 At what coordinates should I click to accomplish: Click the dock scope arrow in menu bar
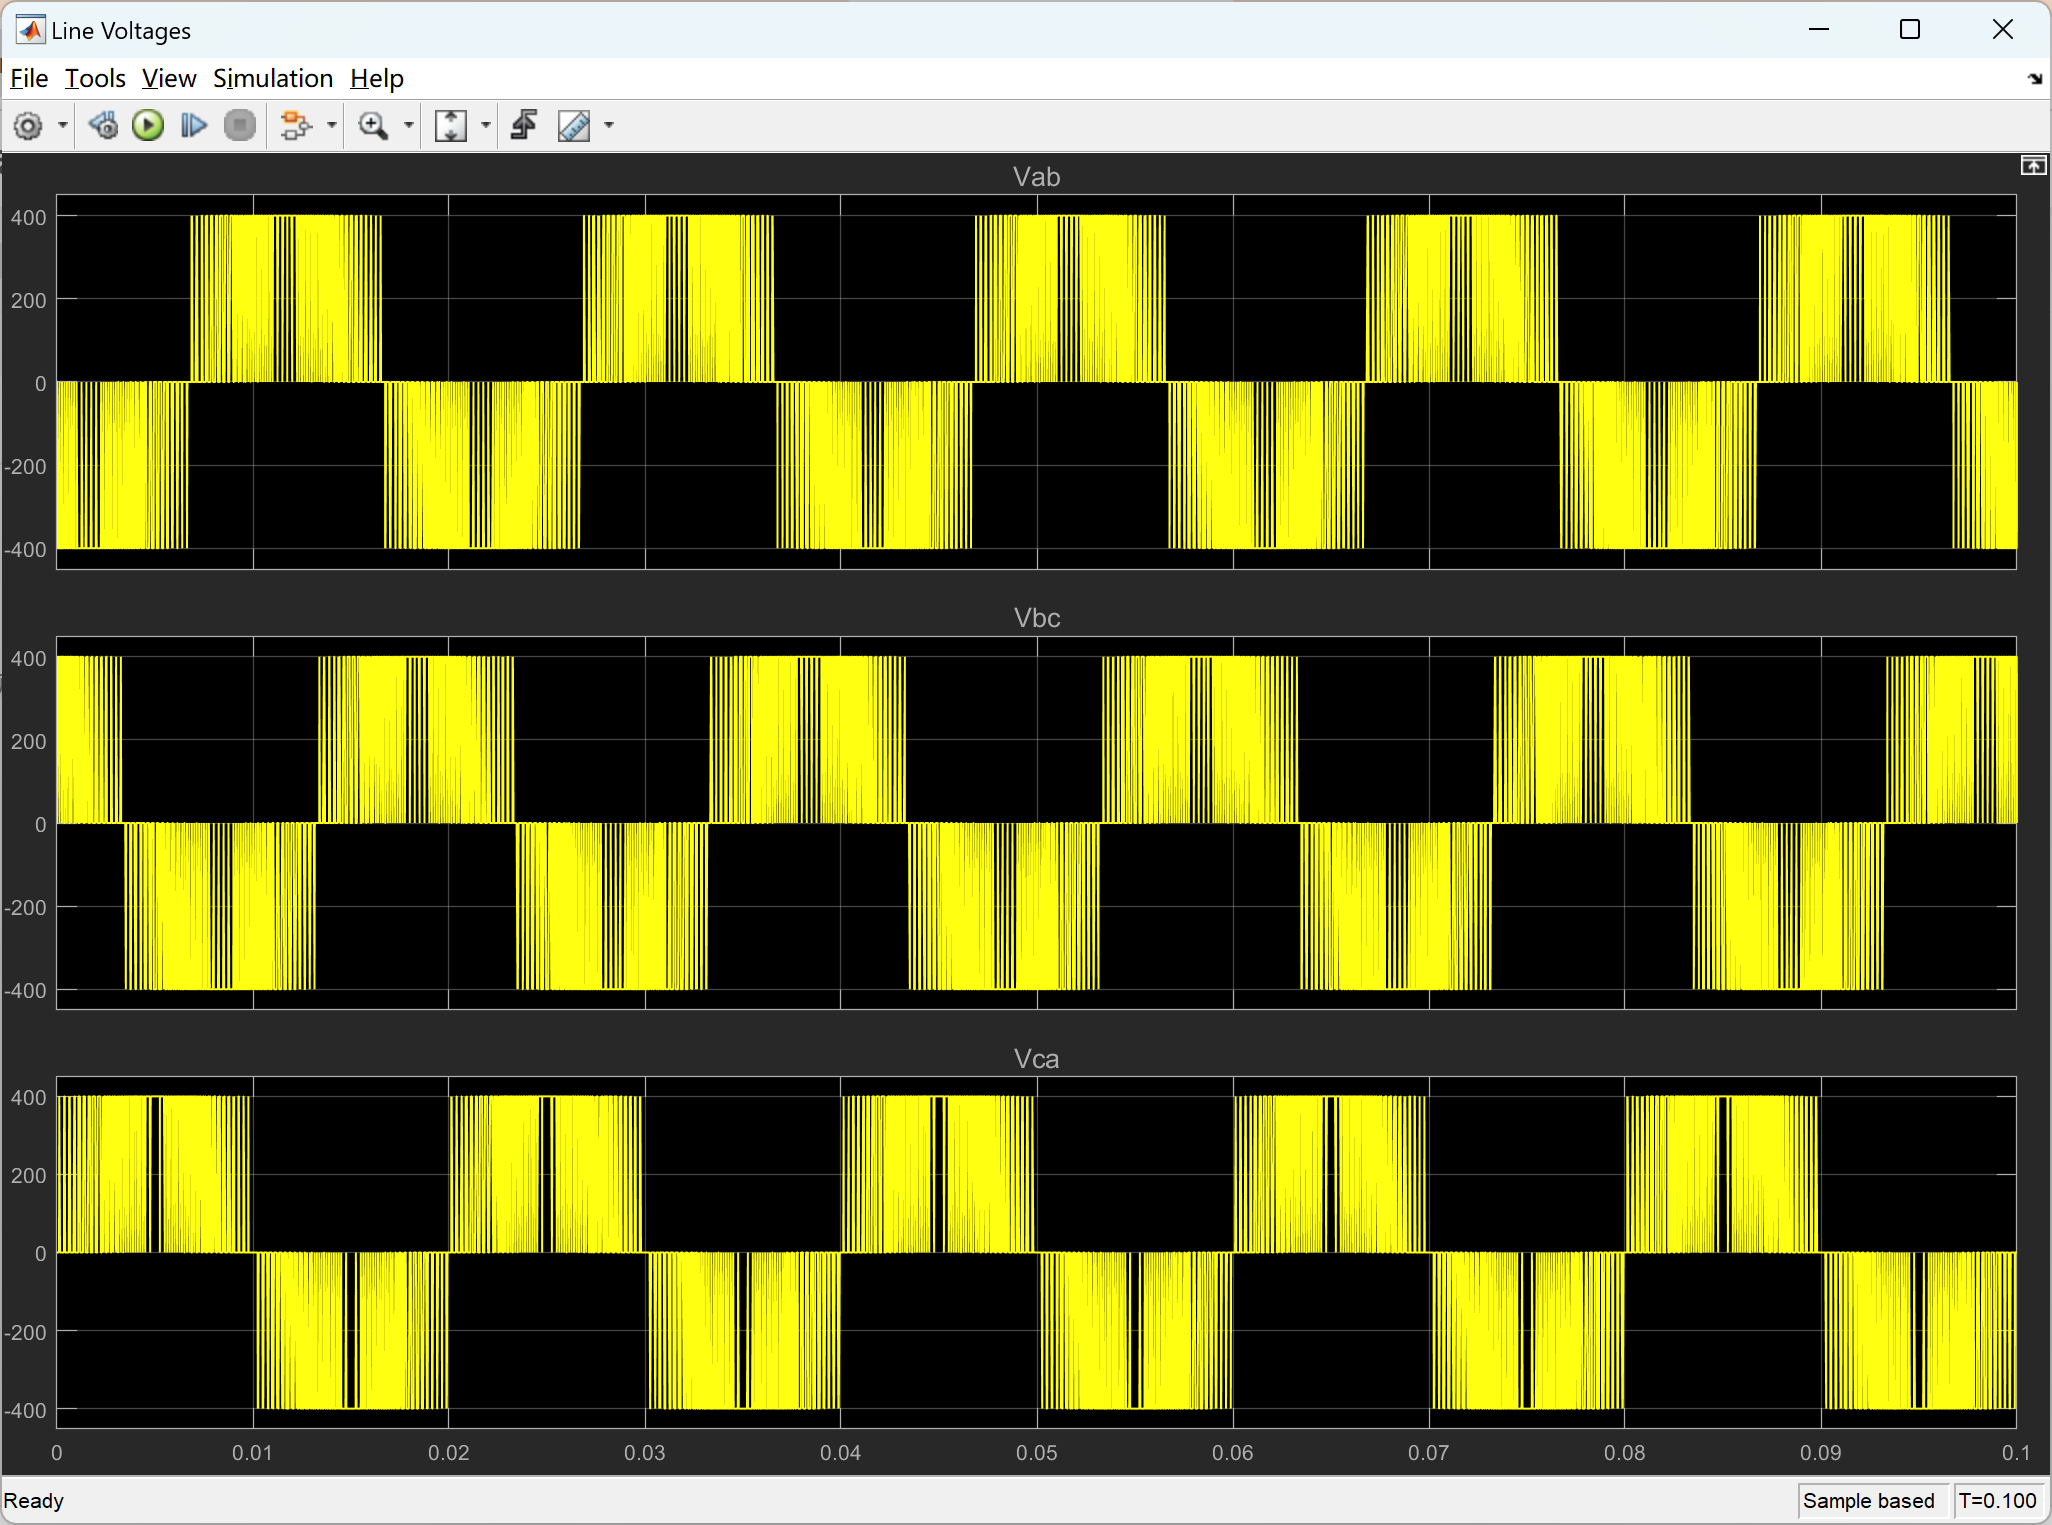click(2035, 79)
